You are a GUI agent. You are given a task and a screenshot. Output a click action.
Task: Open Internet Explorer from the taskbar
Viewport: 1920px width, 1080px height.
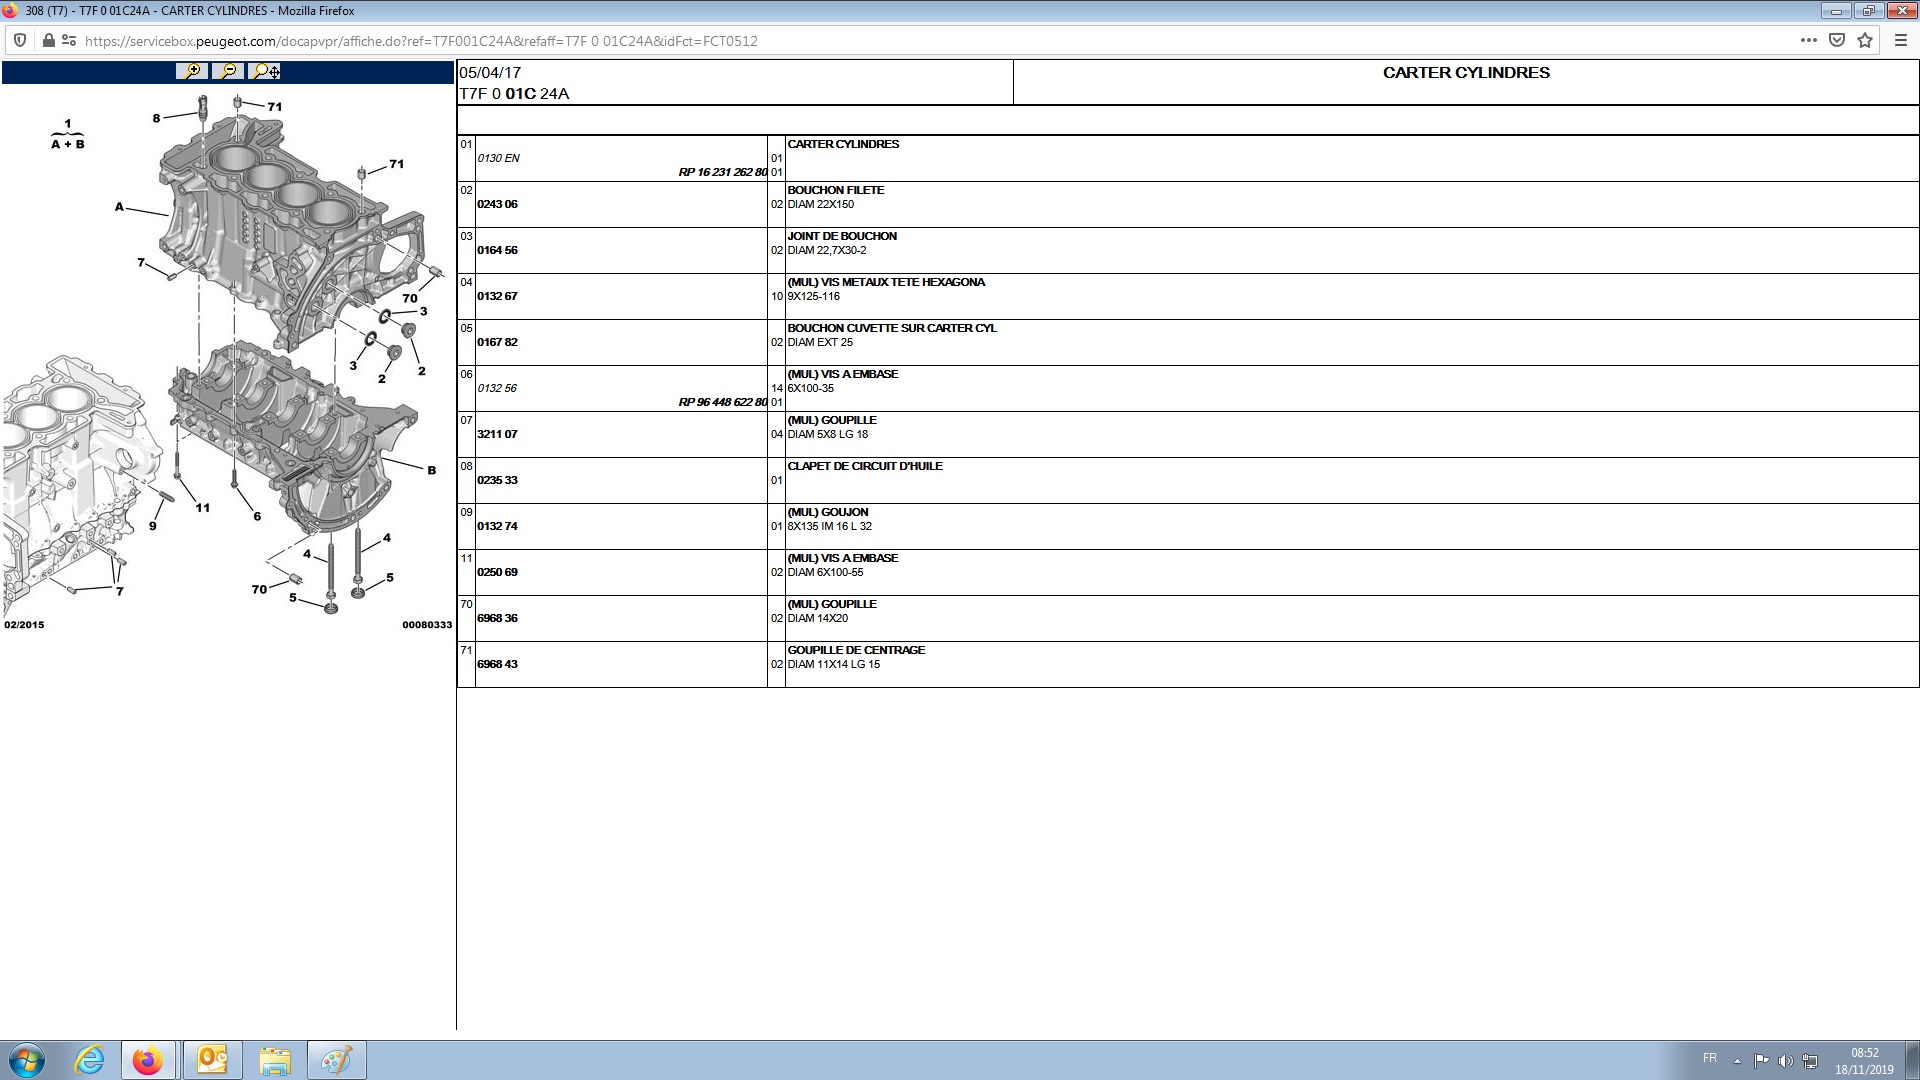point(90,1060)
